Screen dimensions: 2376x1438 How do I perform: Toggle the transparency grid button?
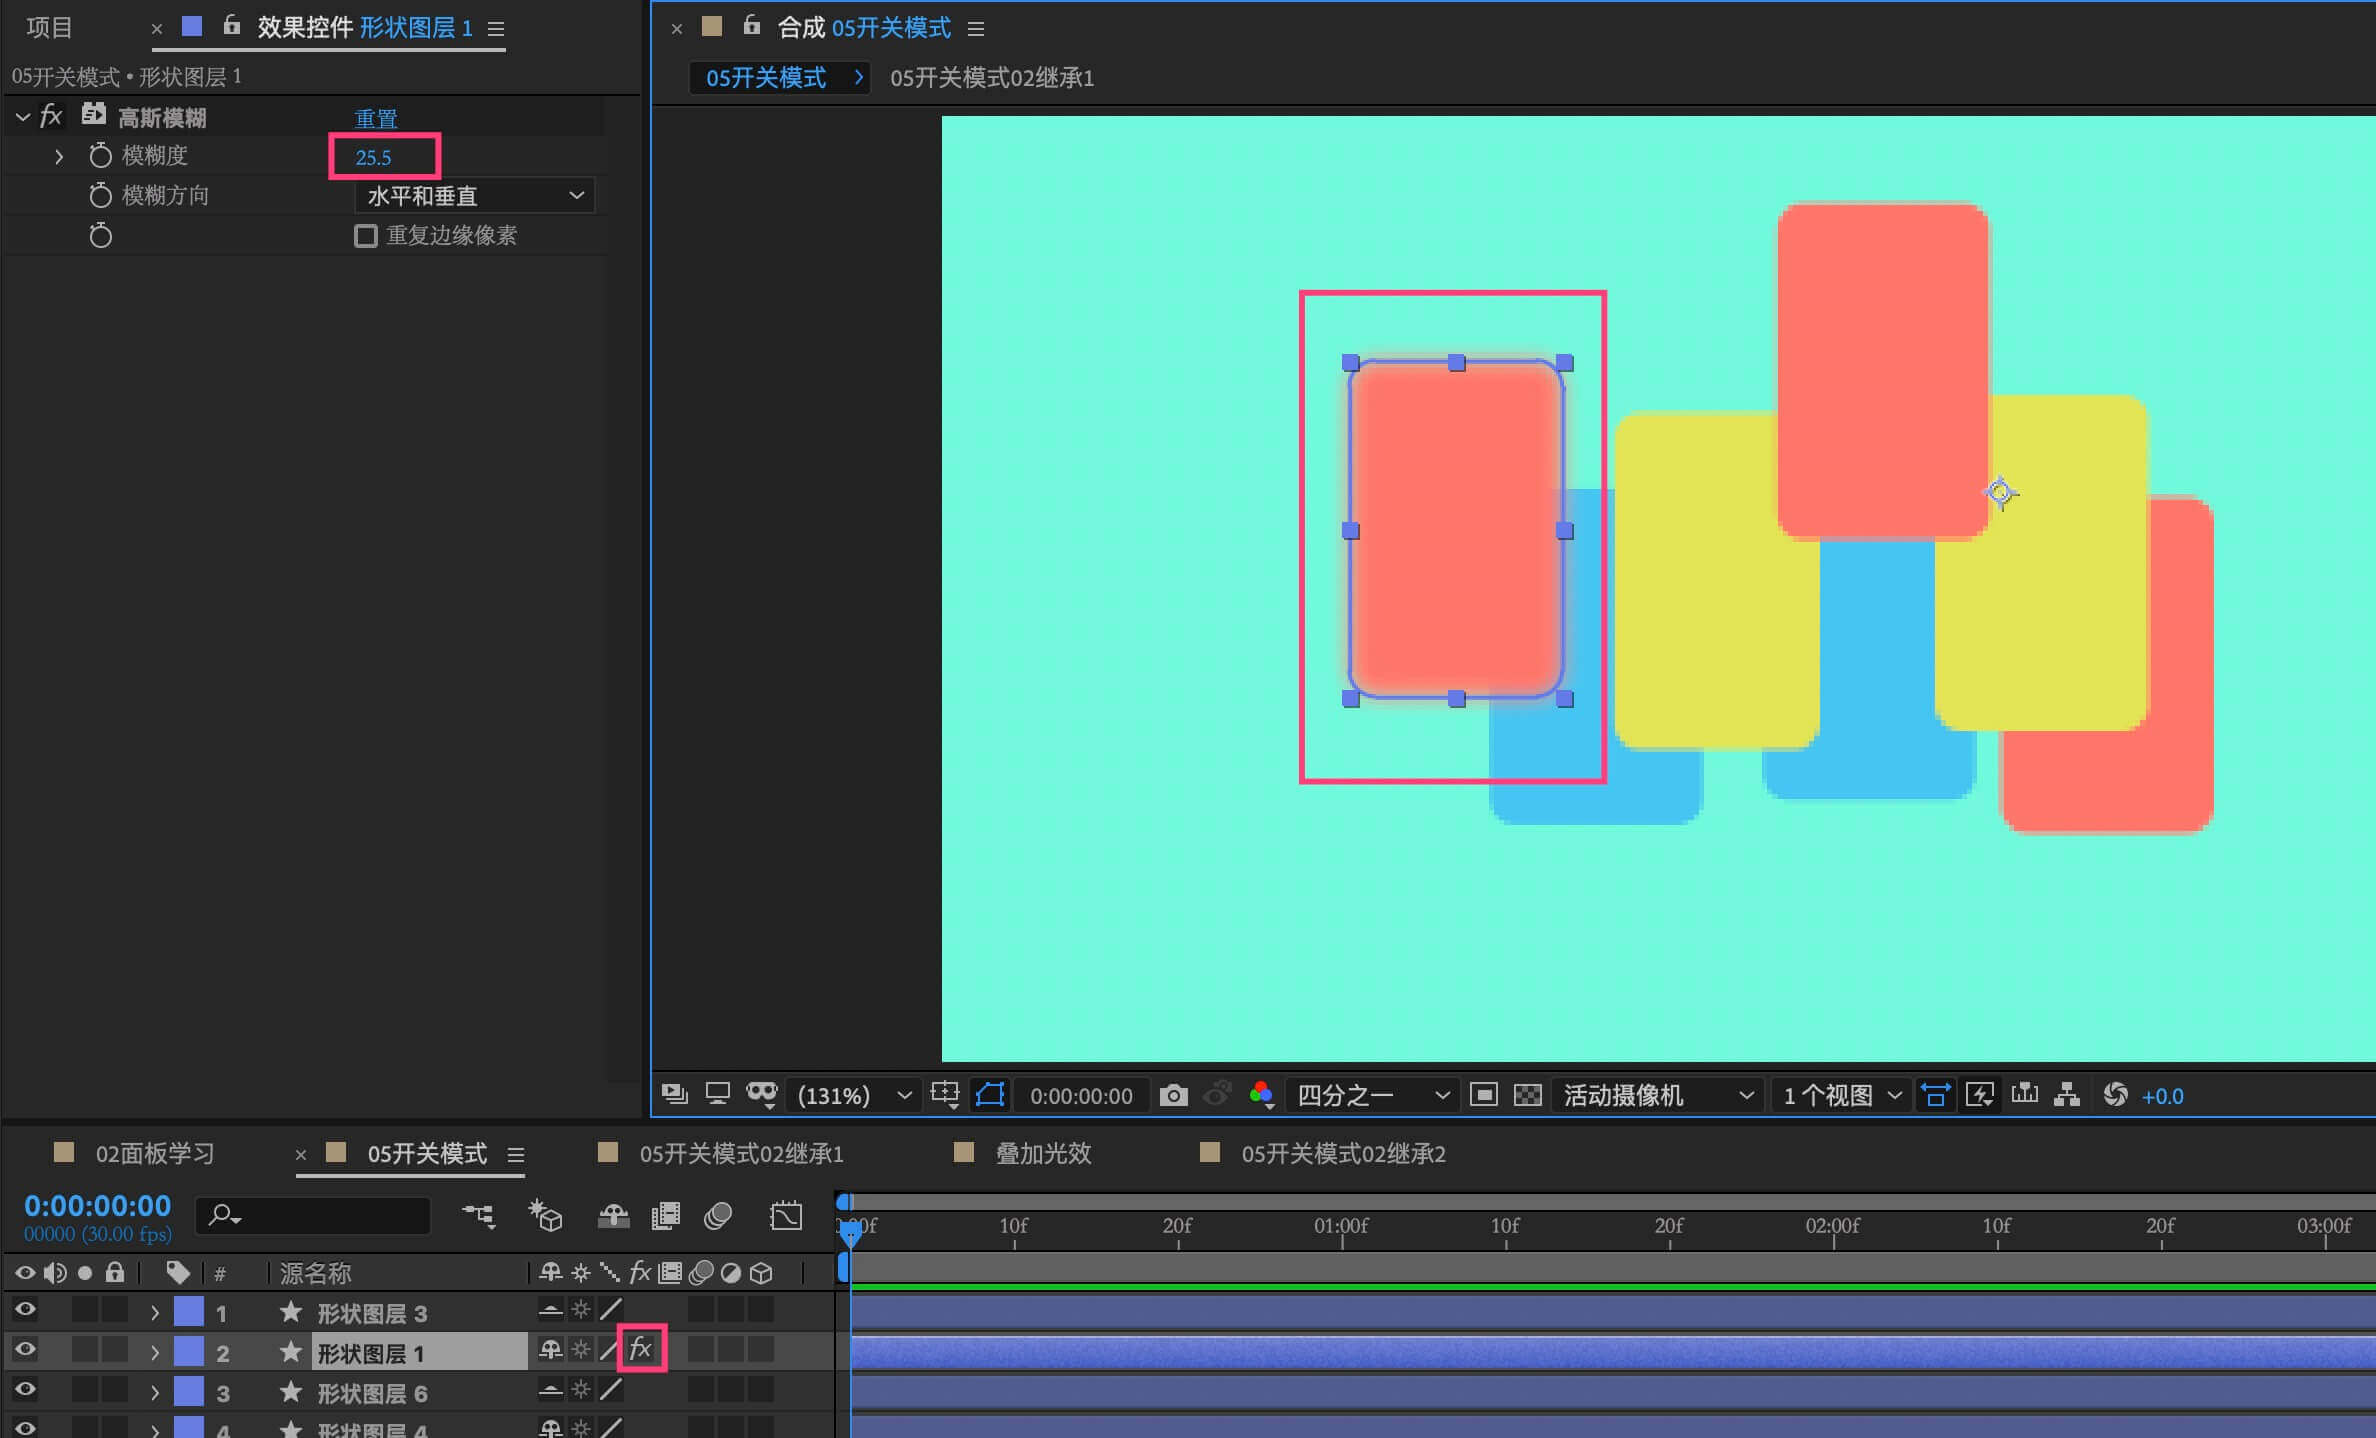(1527, 1095)
